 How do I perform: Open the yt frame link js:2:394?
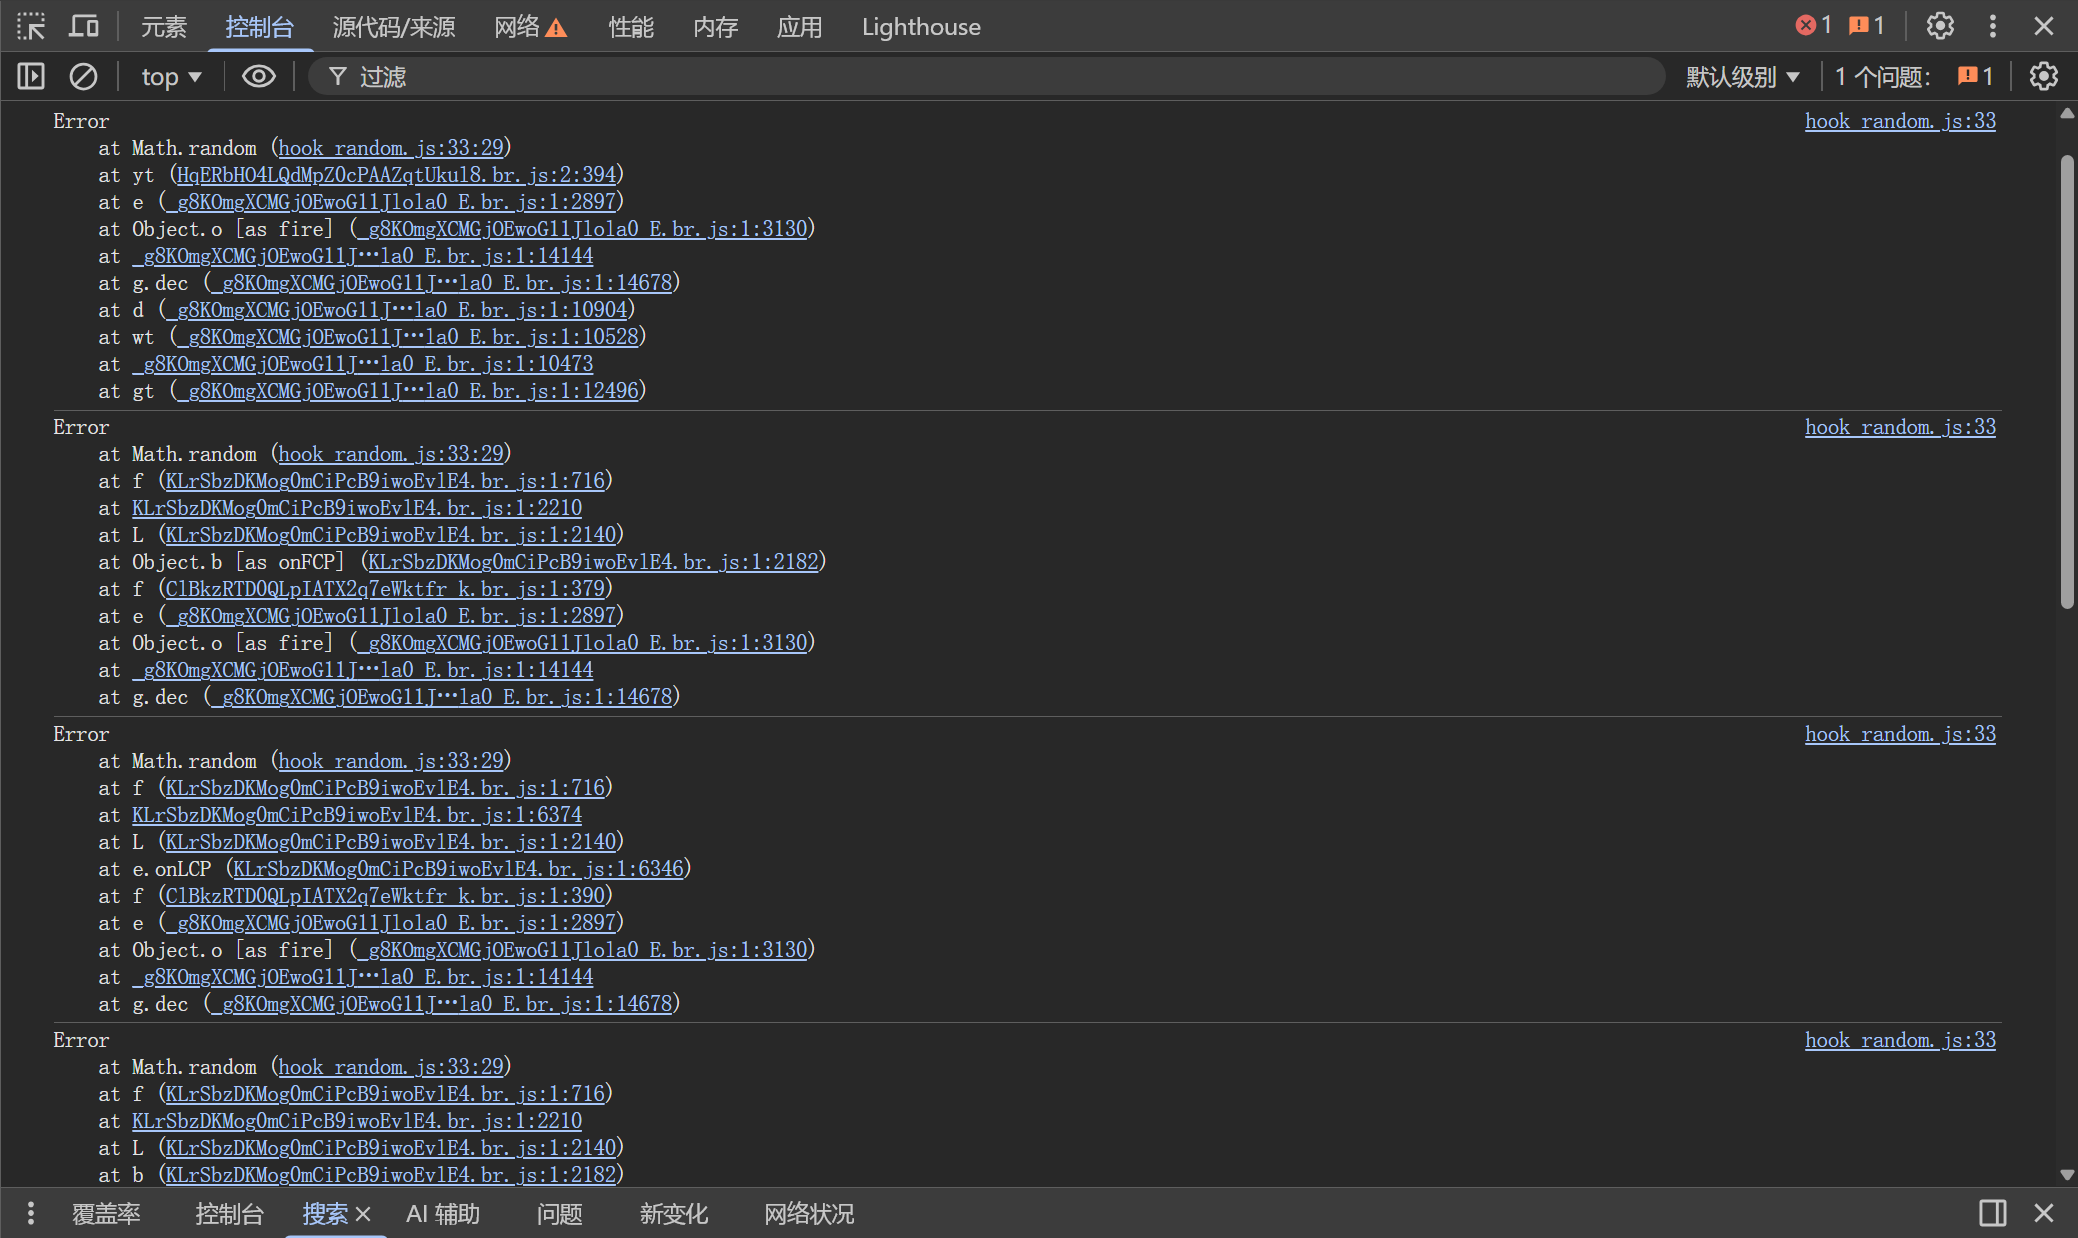tap(396, 175)
